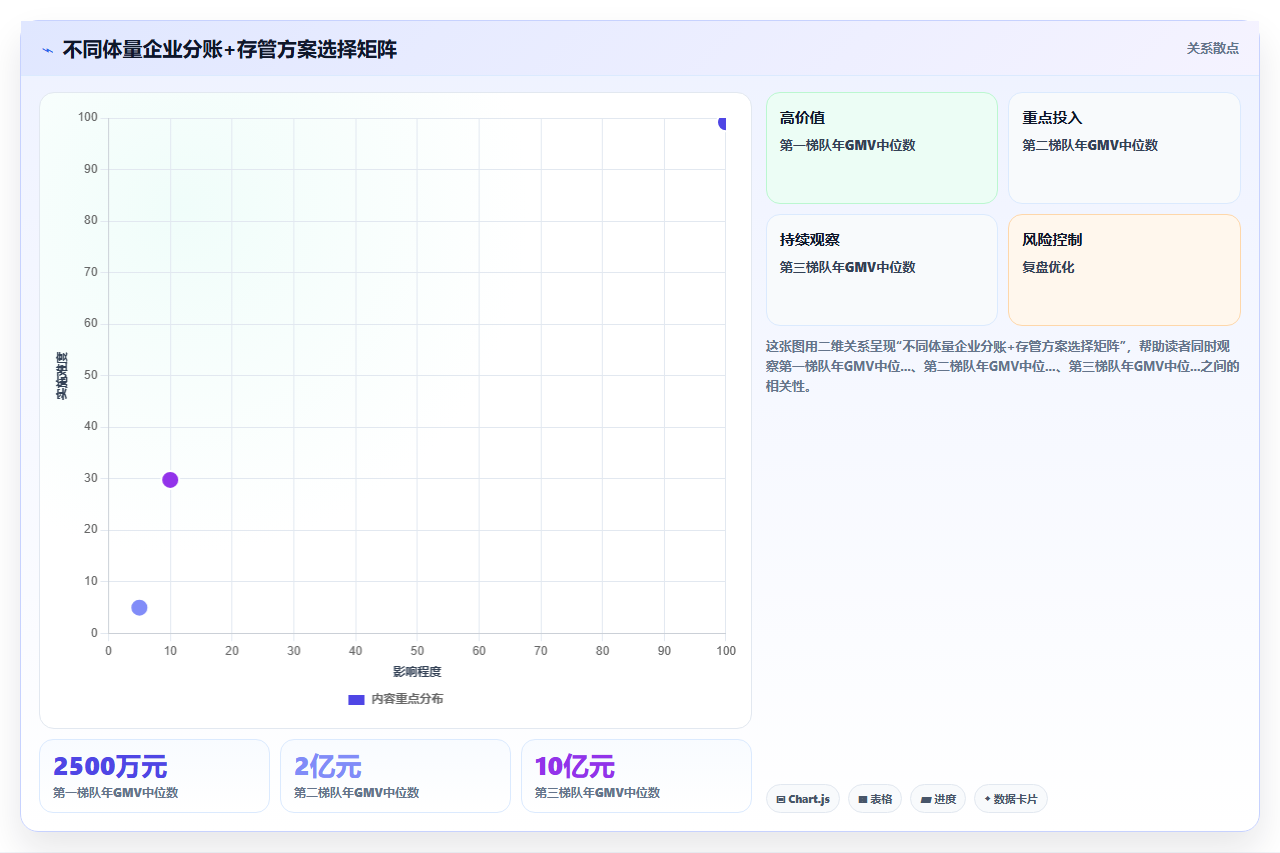This screenshot has height=853, width=1280.
Task: Click the 数据卡片 tag chip
Action: (x=1011, y=798)
